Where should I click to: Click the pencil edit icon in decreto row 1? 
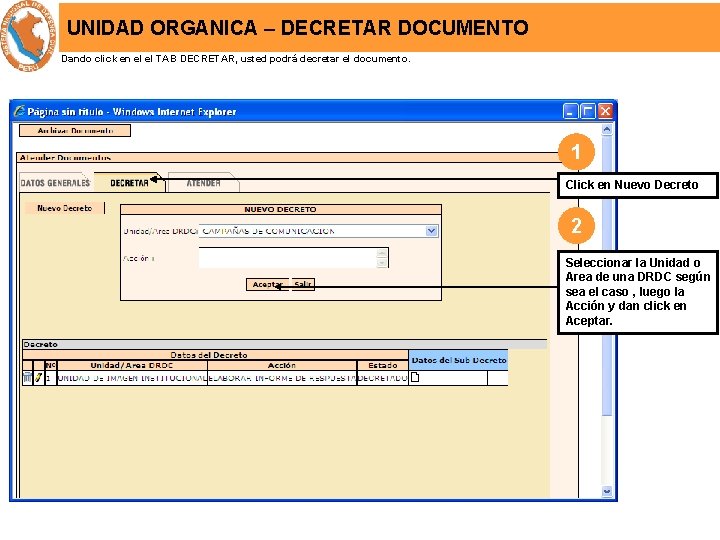[x=39, y=377]
